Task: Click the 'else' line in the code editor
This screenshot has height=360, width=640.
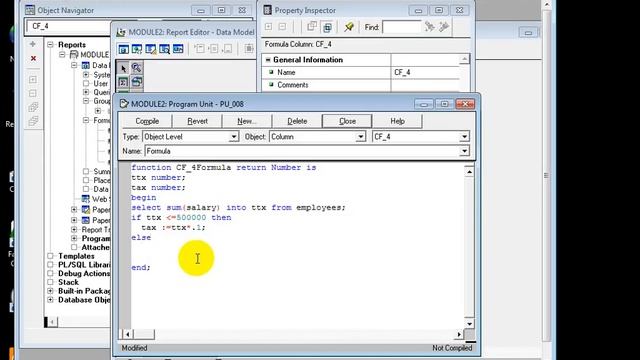Action: [141, 238]
